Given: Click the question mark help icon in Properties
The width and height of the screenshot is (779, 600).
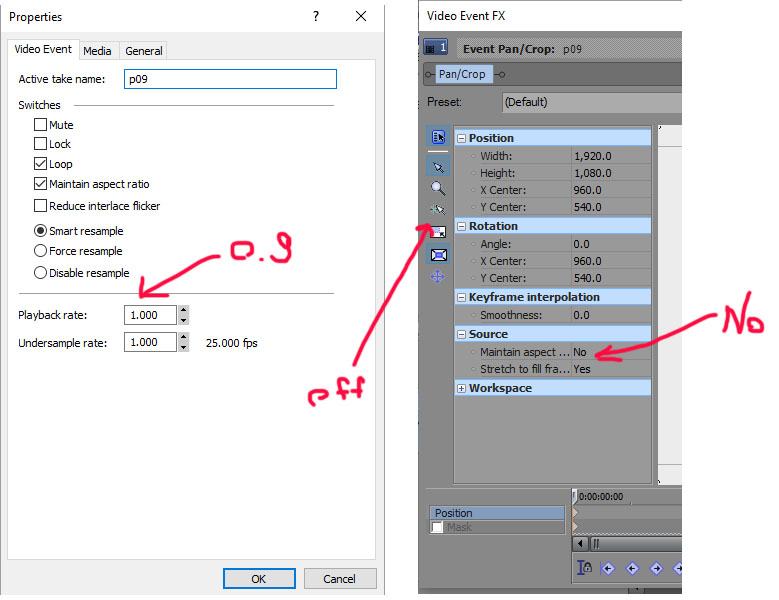Looking at the screenshot, I should (x=316, y=16).
